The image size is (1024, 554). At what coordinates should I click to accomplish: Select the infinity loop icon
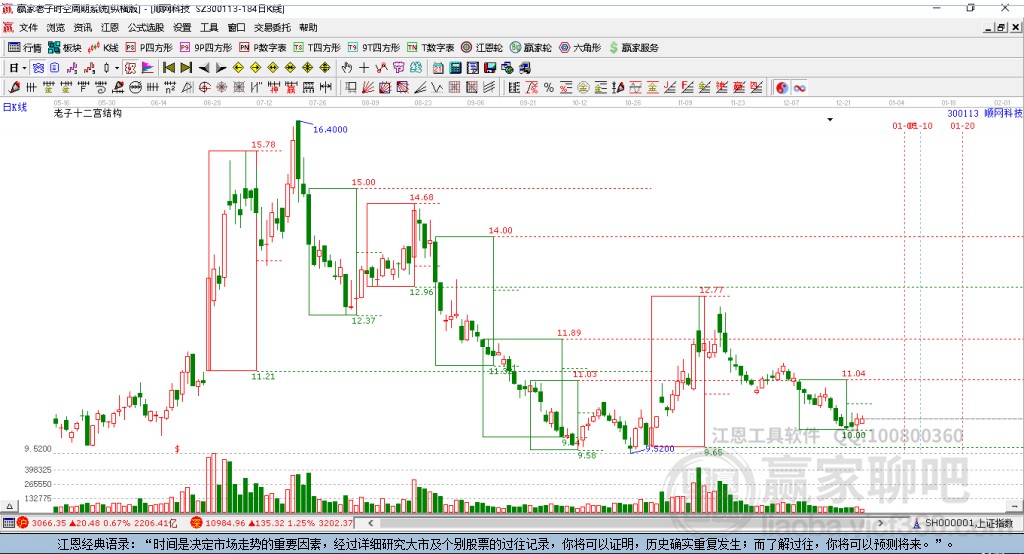pyautogui.click(x=799, y=88)
